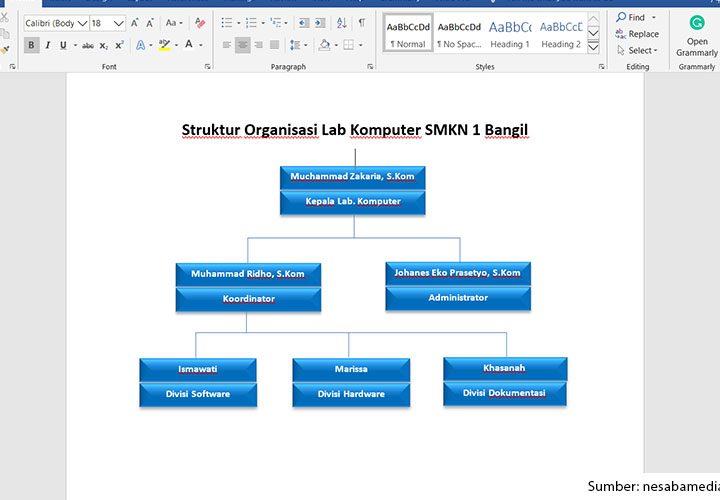720x500 pixels.
Task: Expand bullet library arrow
Action: (238, 23)
